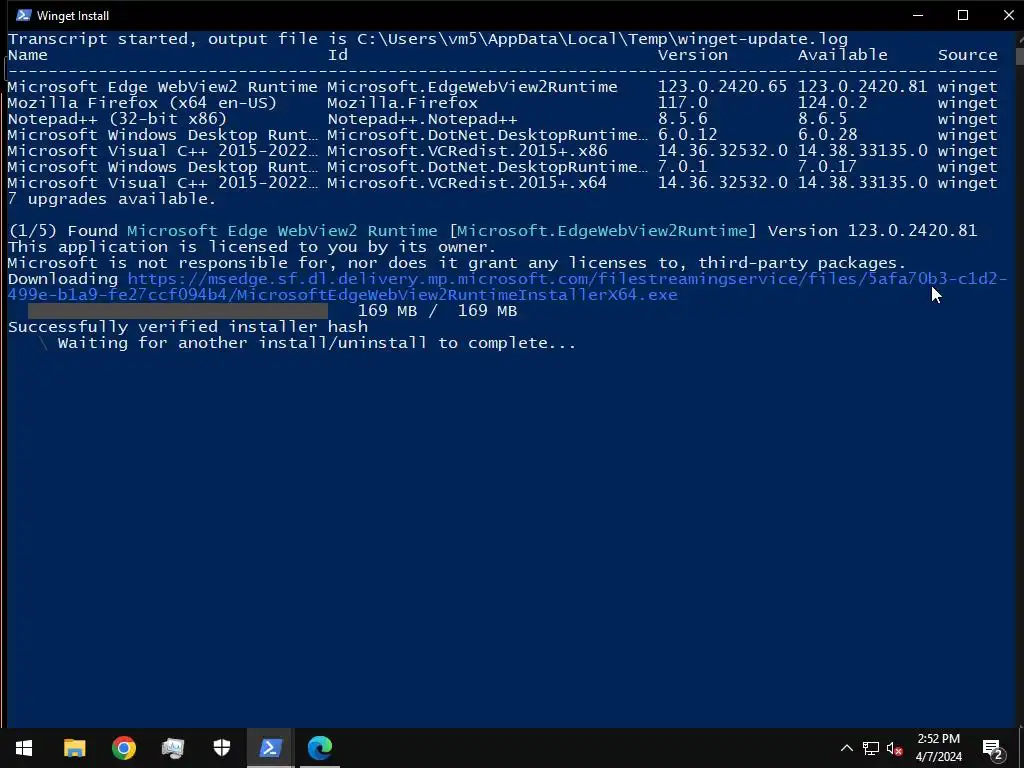Click the 'Version' column header
Viewport: 1024px width, 768px height.
(693, 55)
